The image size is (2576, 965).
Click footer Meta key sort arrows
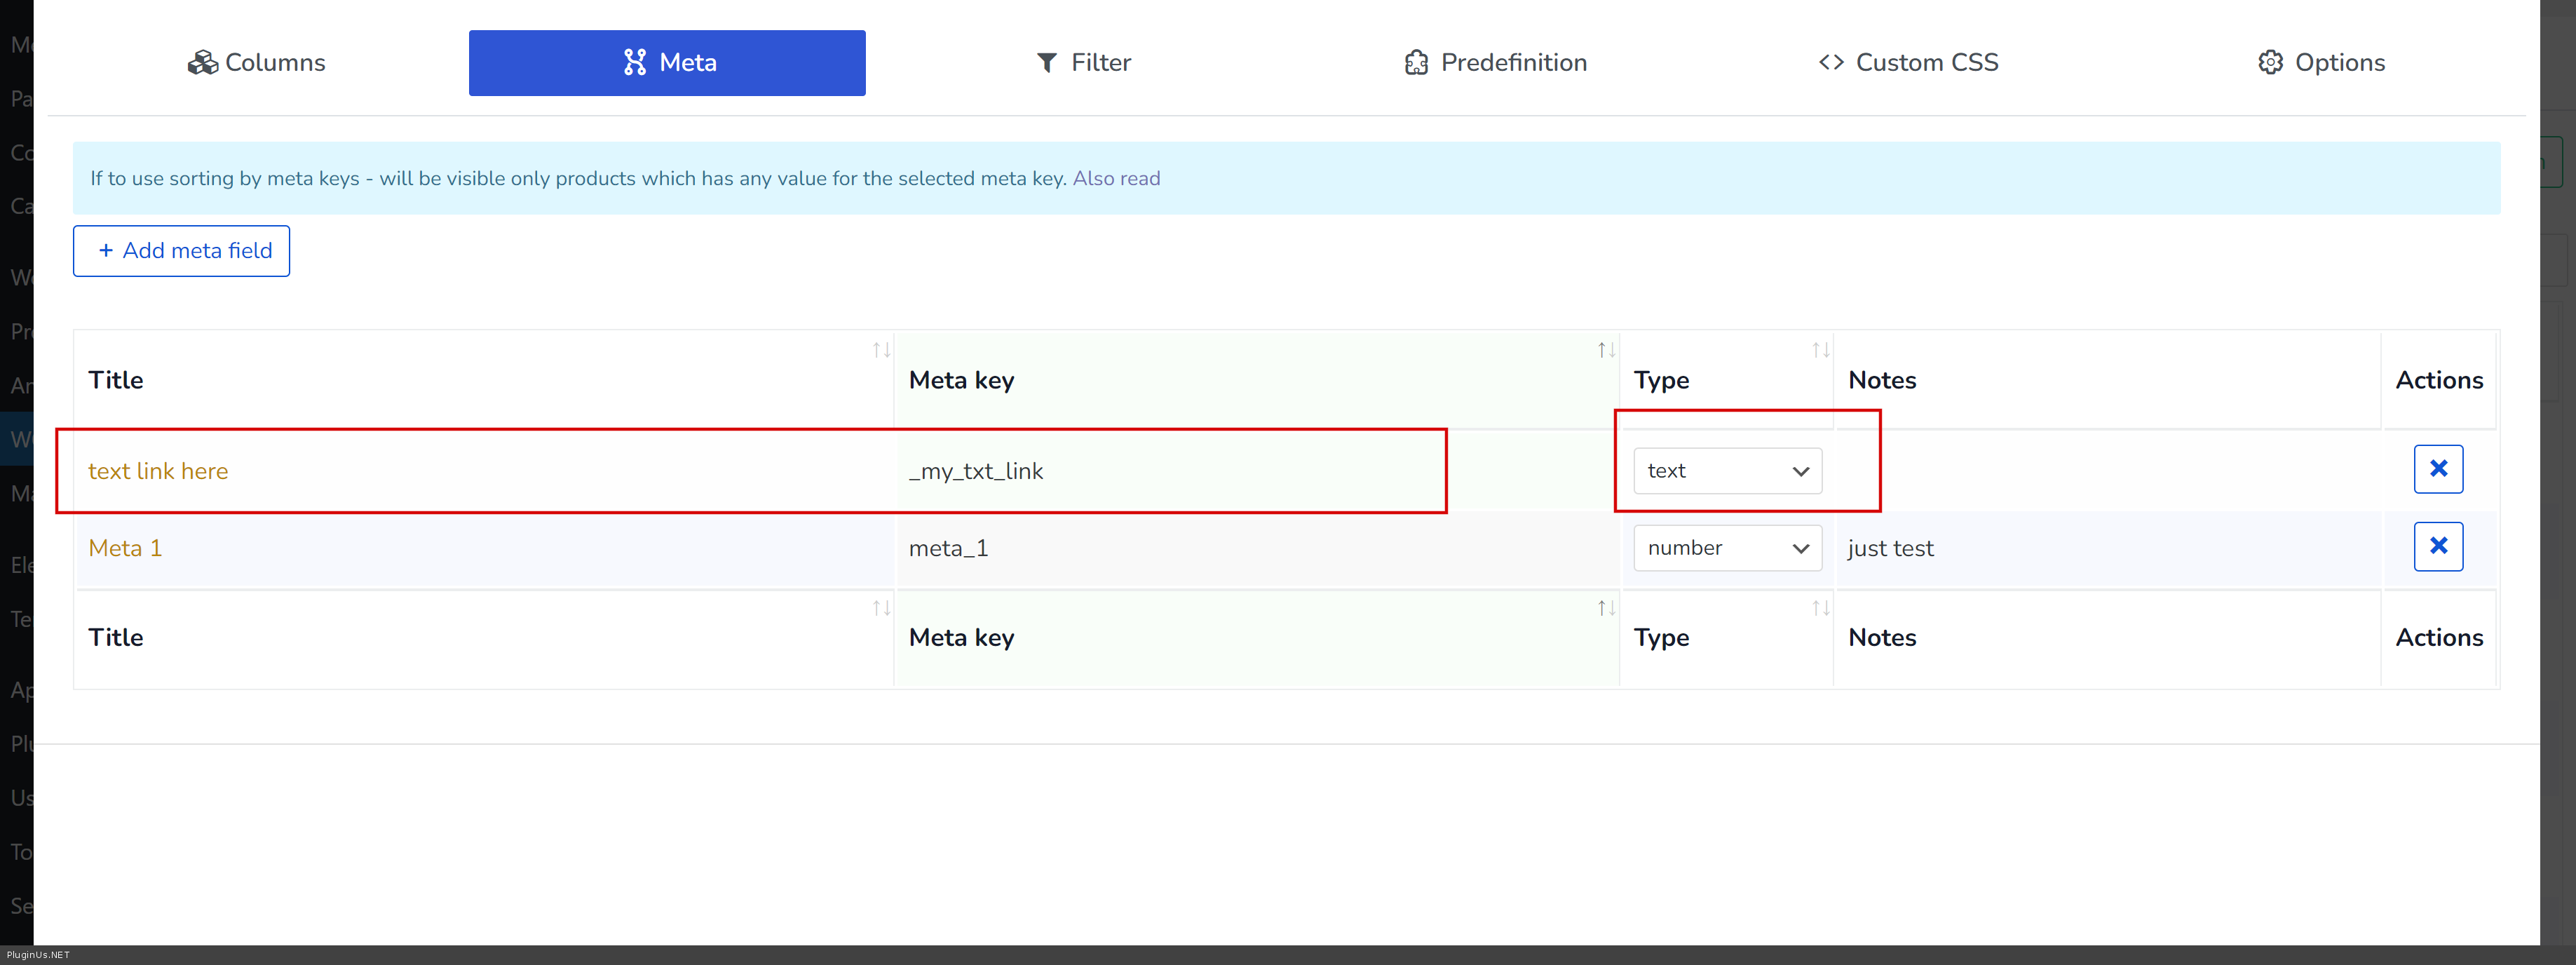[1605, 608]
